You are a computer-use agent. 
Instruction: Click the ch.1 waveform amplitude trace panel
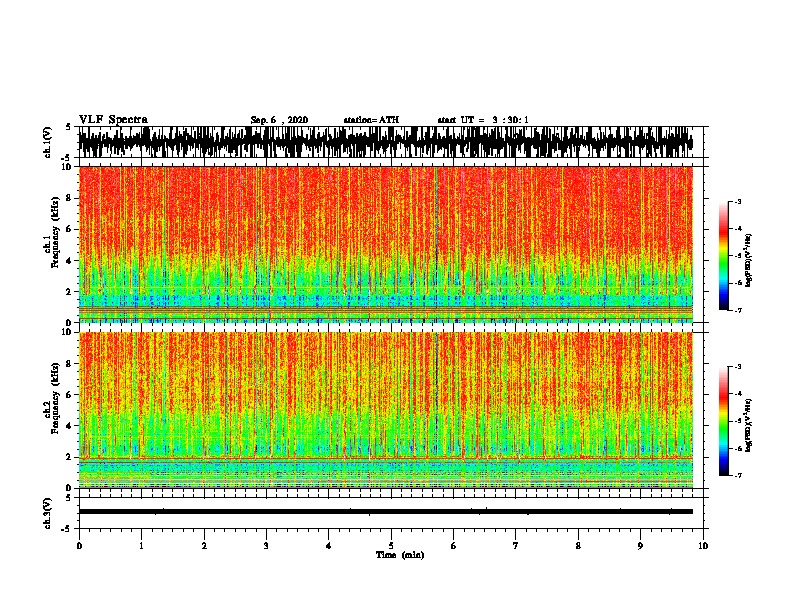pyautogui.click(x=390, y=142)
